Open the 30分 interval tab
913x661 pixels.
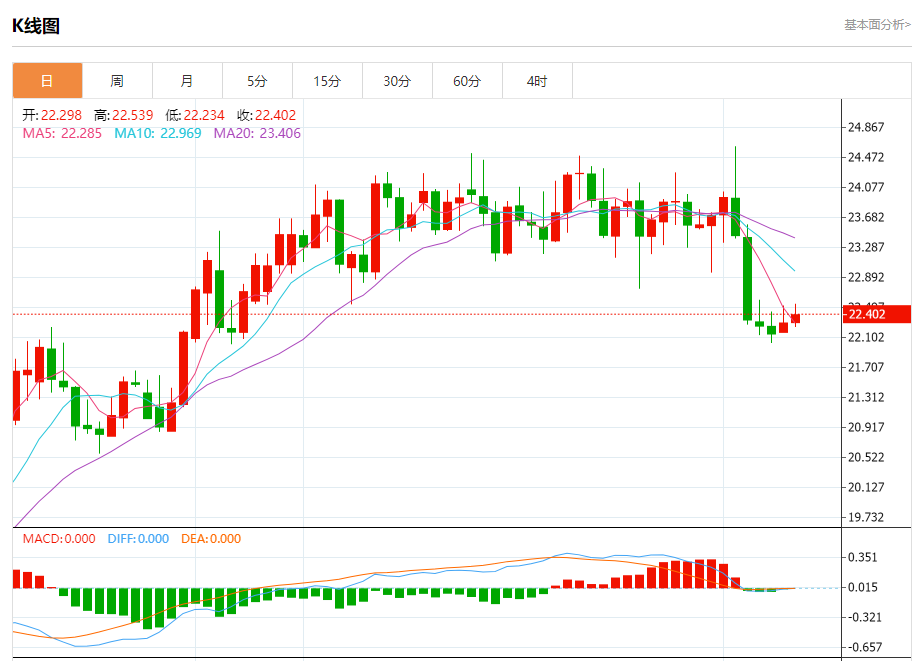click(x=397, y=81)
